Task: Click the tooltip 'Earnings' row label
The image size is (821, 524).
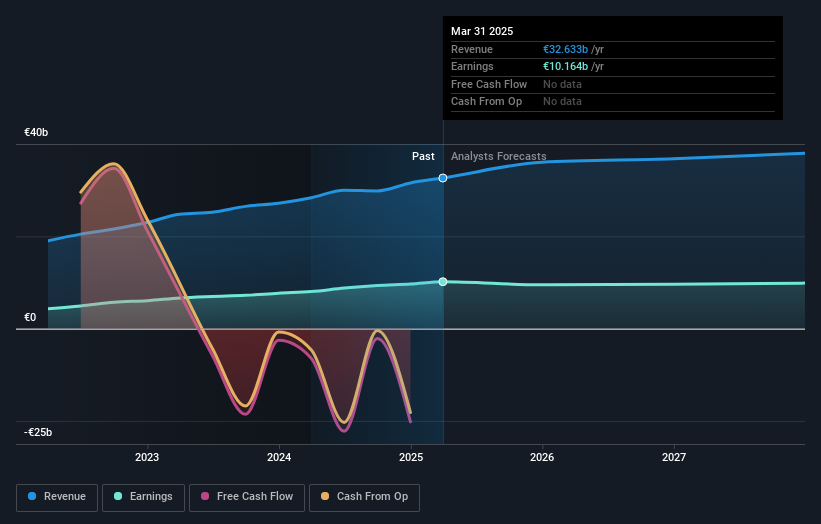Action: (x=472, y=66)
